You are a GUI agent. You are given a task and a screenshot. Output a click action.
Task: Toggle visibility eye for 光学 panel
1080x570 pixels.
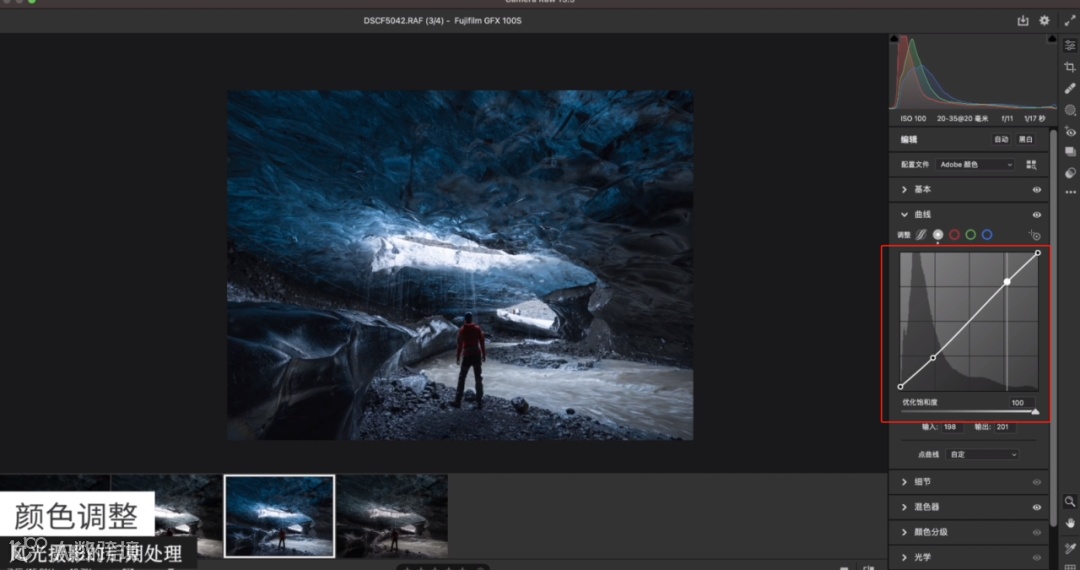1037,557
